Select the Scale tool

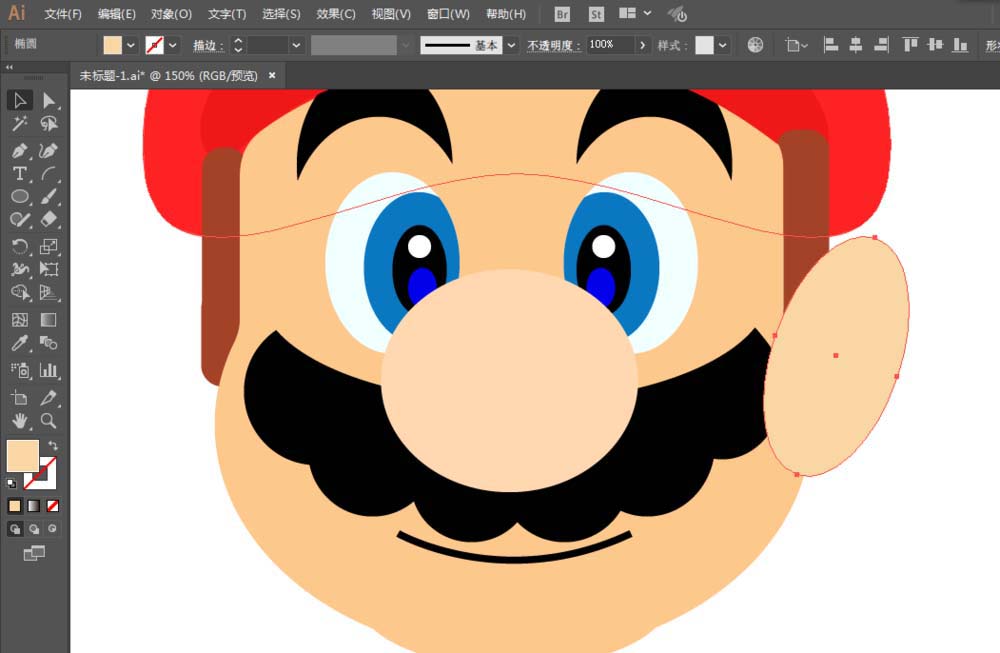click(48, 246)
